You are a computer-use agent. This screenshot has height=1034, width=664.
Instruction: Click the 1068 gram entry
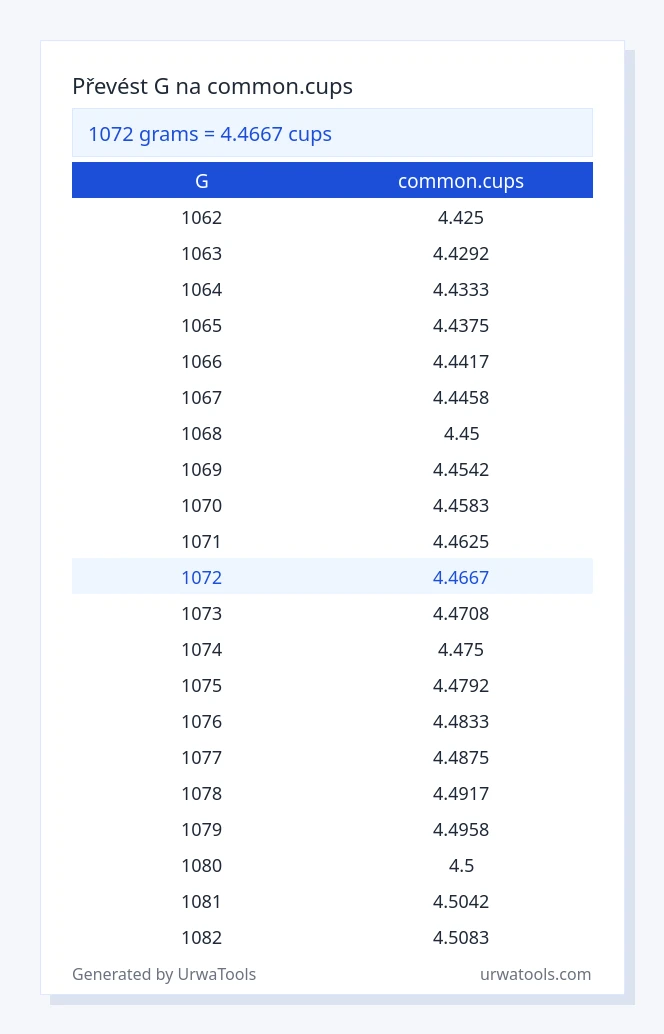[202, 434]
